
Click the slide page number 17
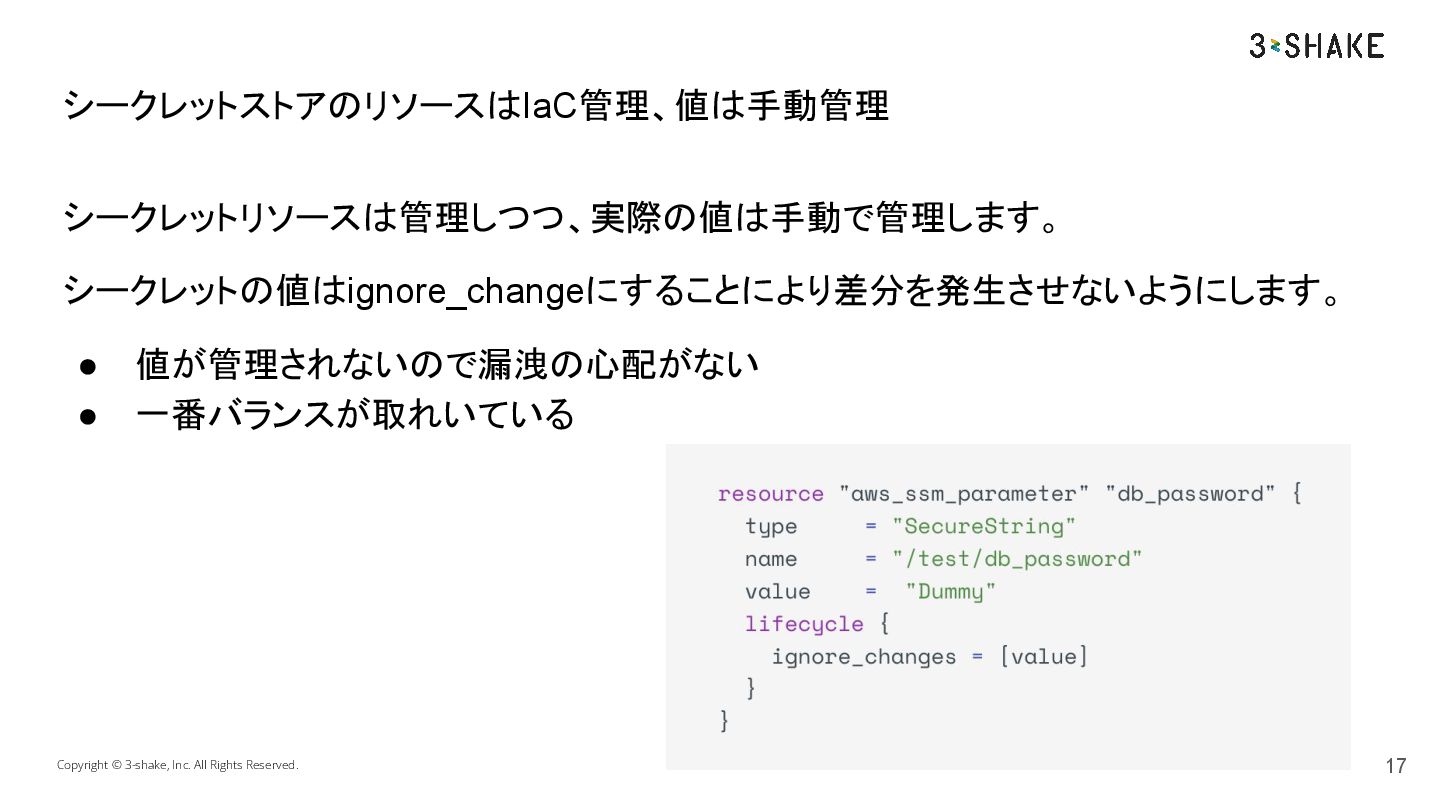click(1395, 766)
